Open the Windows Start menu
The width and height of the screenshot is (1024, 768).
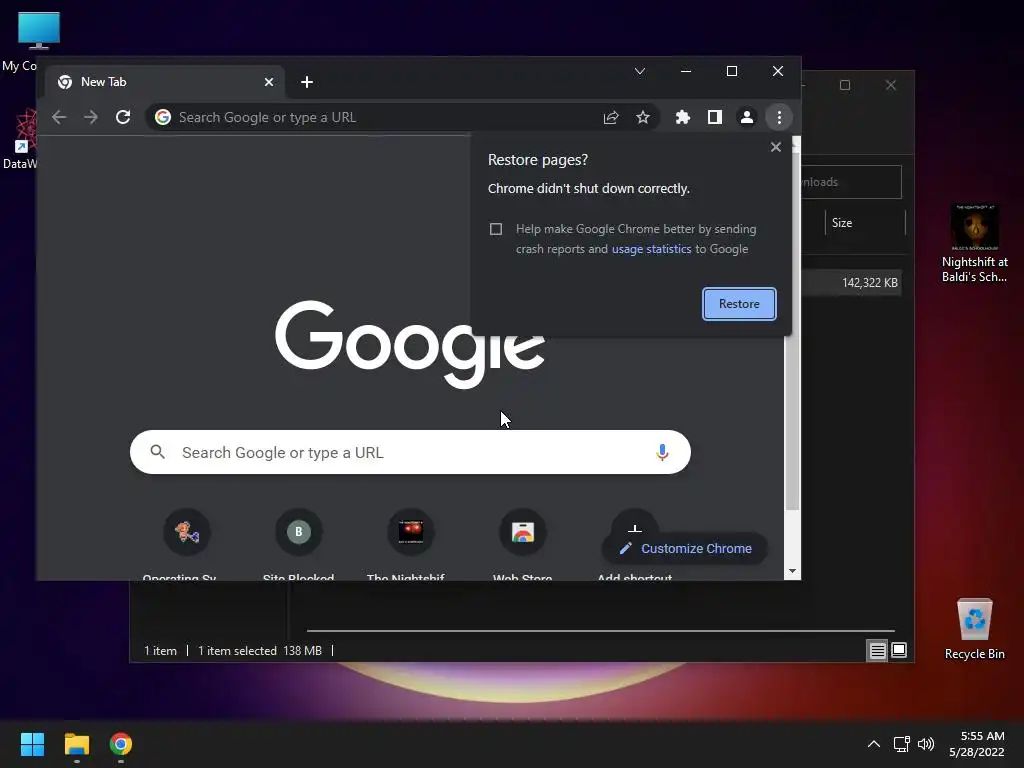click(x=32, y=744)
